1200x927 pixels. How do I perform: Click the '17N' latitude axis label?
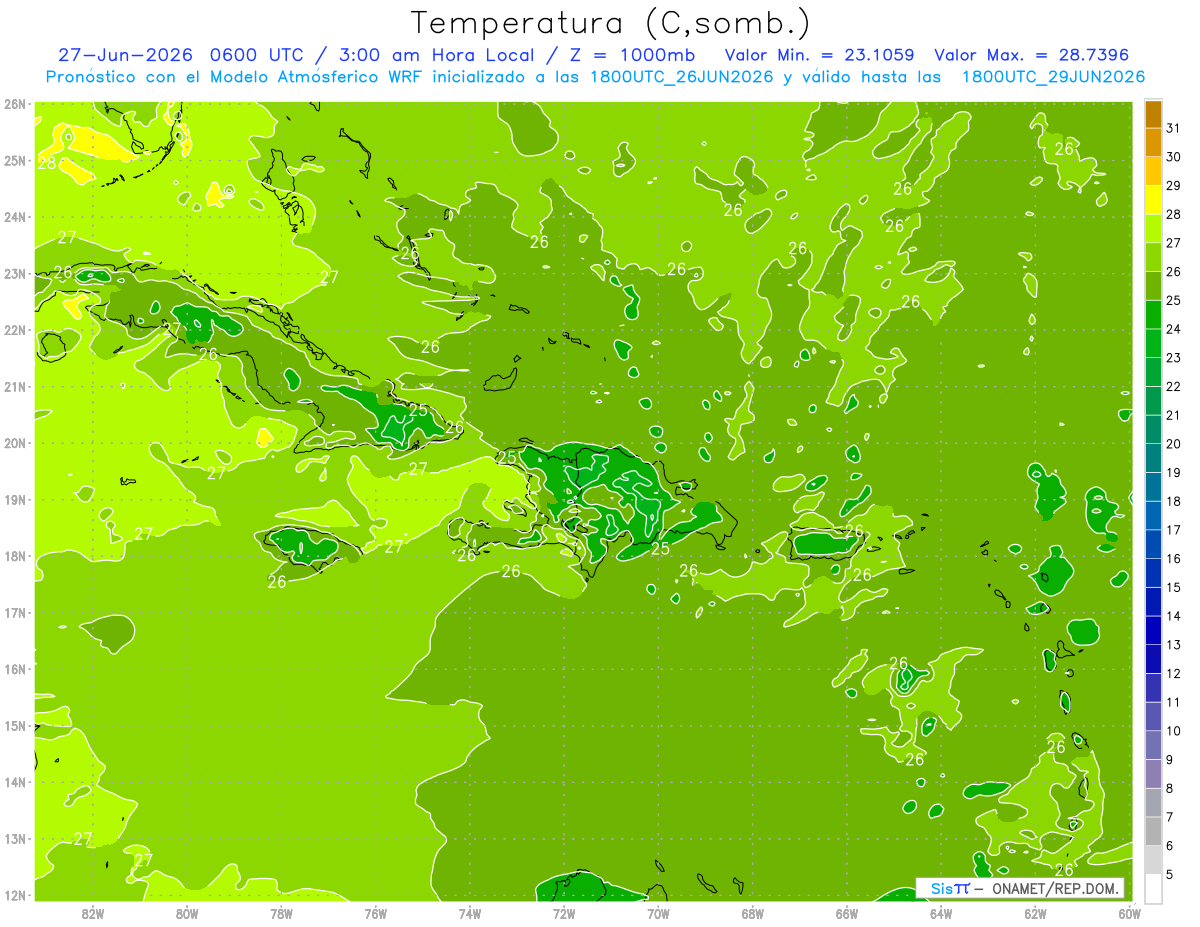pyautogui.click(x=15, y=613)
